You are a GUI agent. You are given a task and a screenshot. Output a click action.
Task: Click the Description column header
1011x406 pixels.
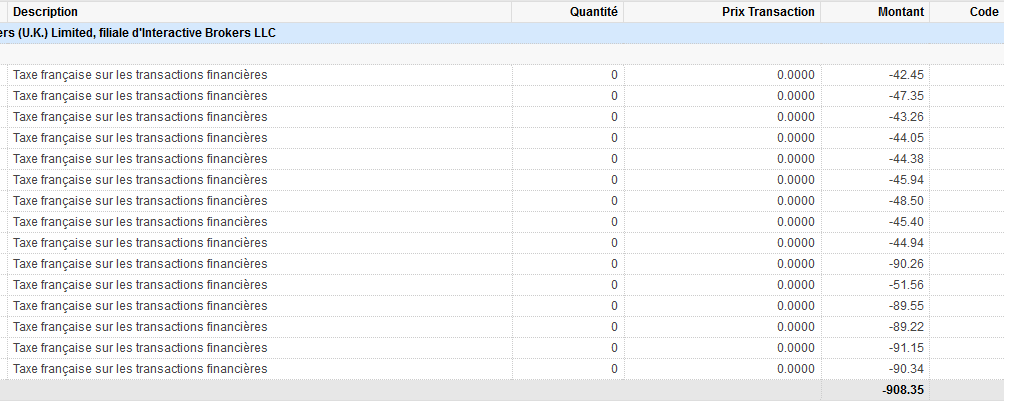(x=45, y=11)
